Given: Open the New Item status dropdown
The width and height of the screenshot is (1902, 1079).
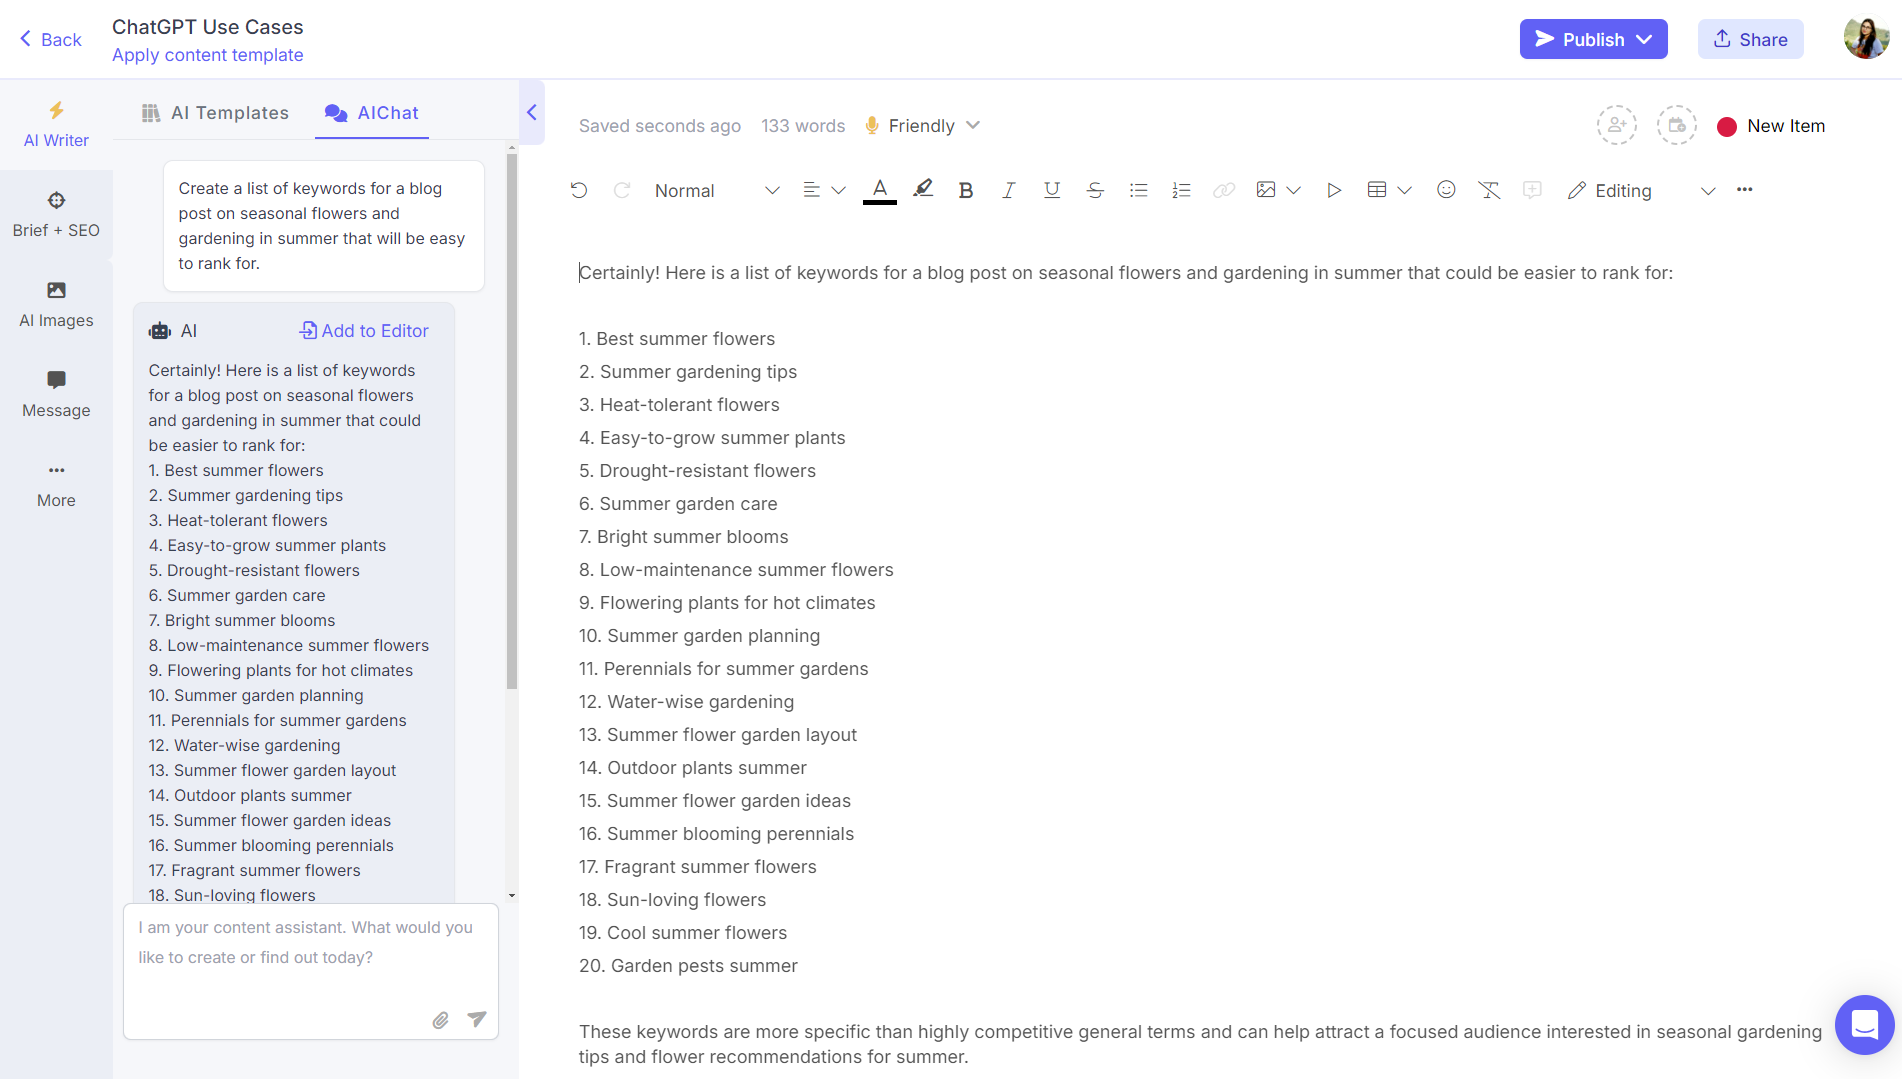Looking at the screenshot, I should pos(1770,126).
